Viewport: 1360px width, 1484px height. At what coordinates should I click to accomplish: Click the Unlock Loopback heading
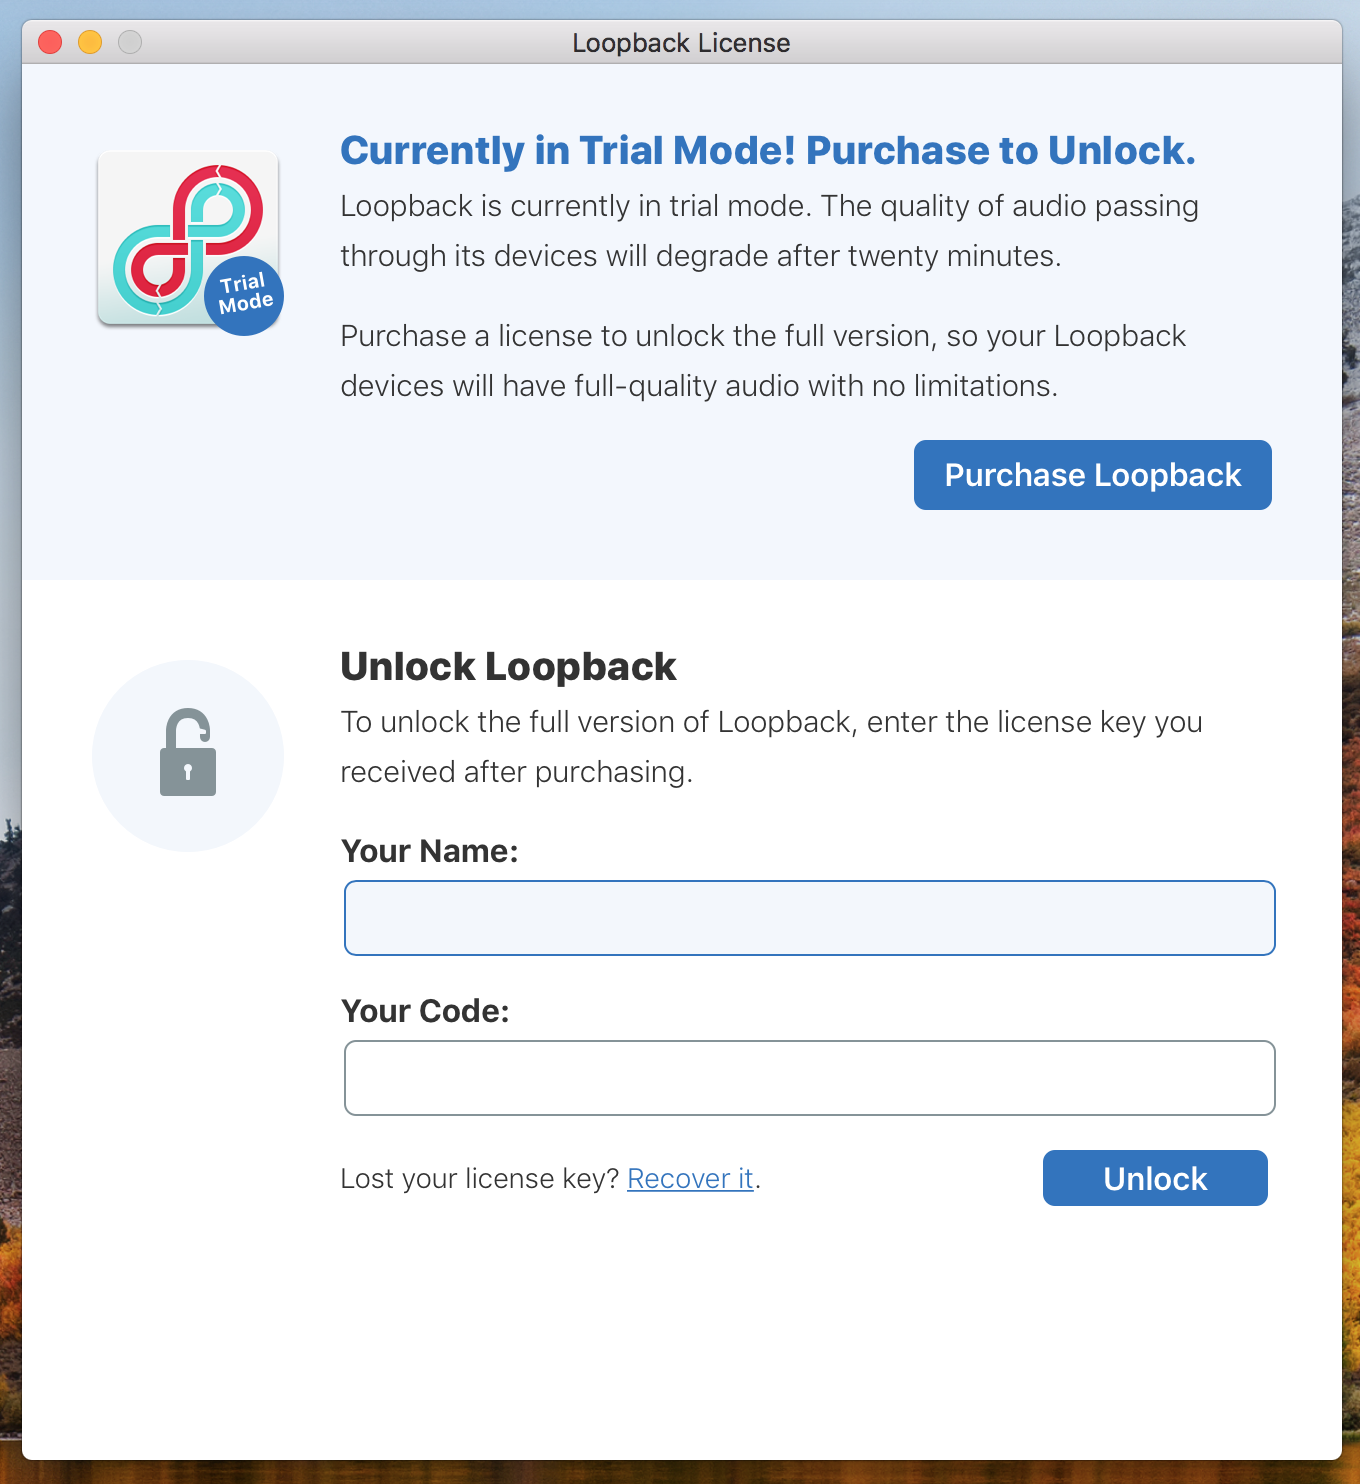point(508,667)
